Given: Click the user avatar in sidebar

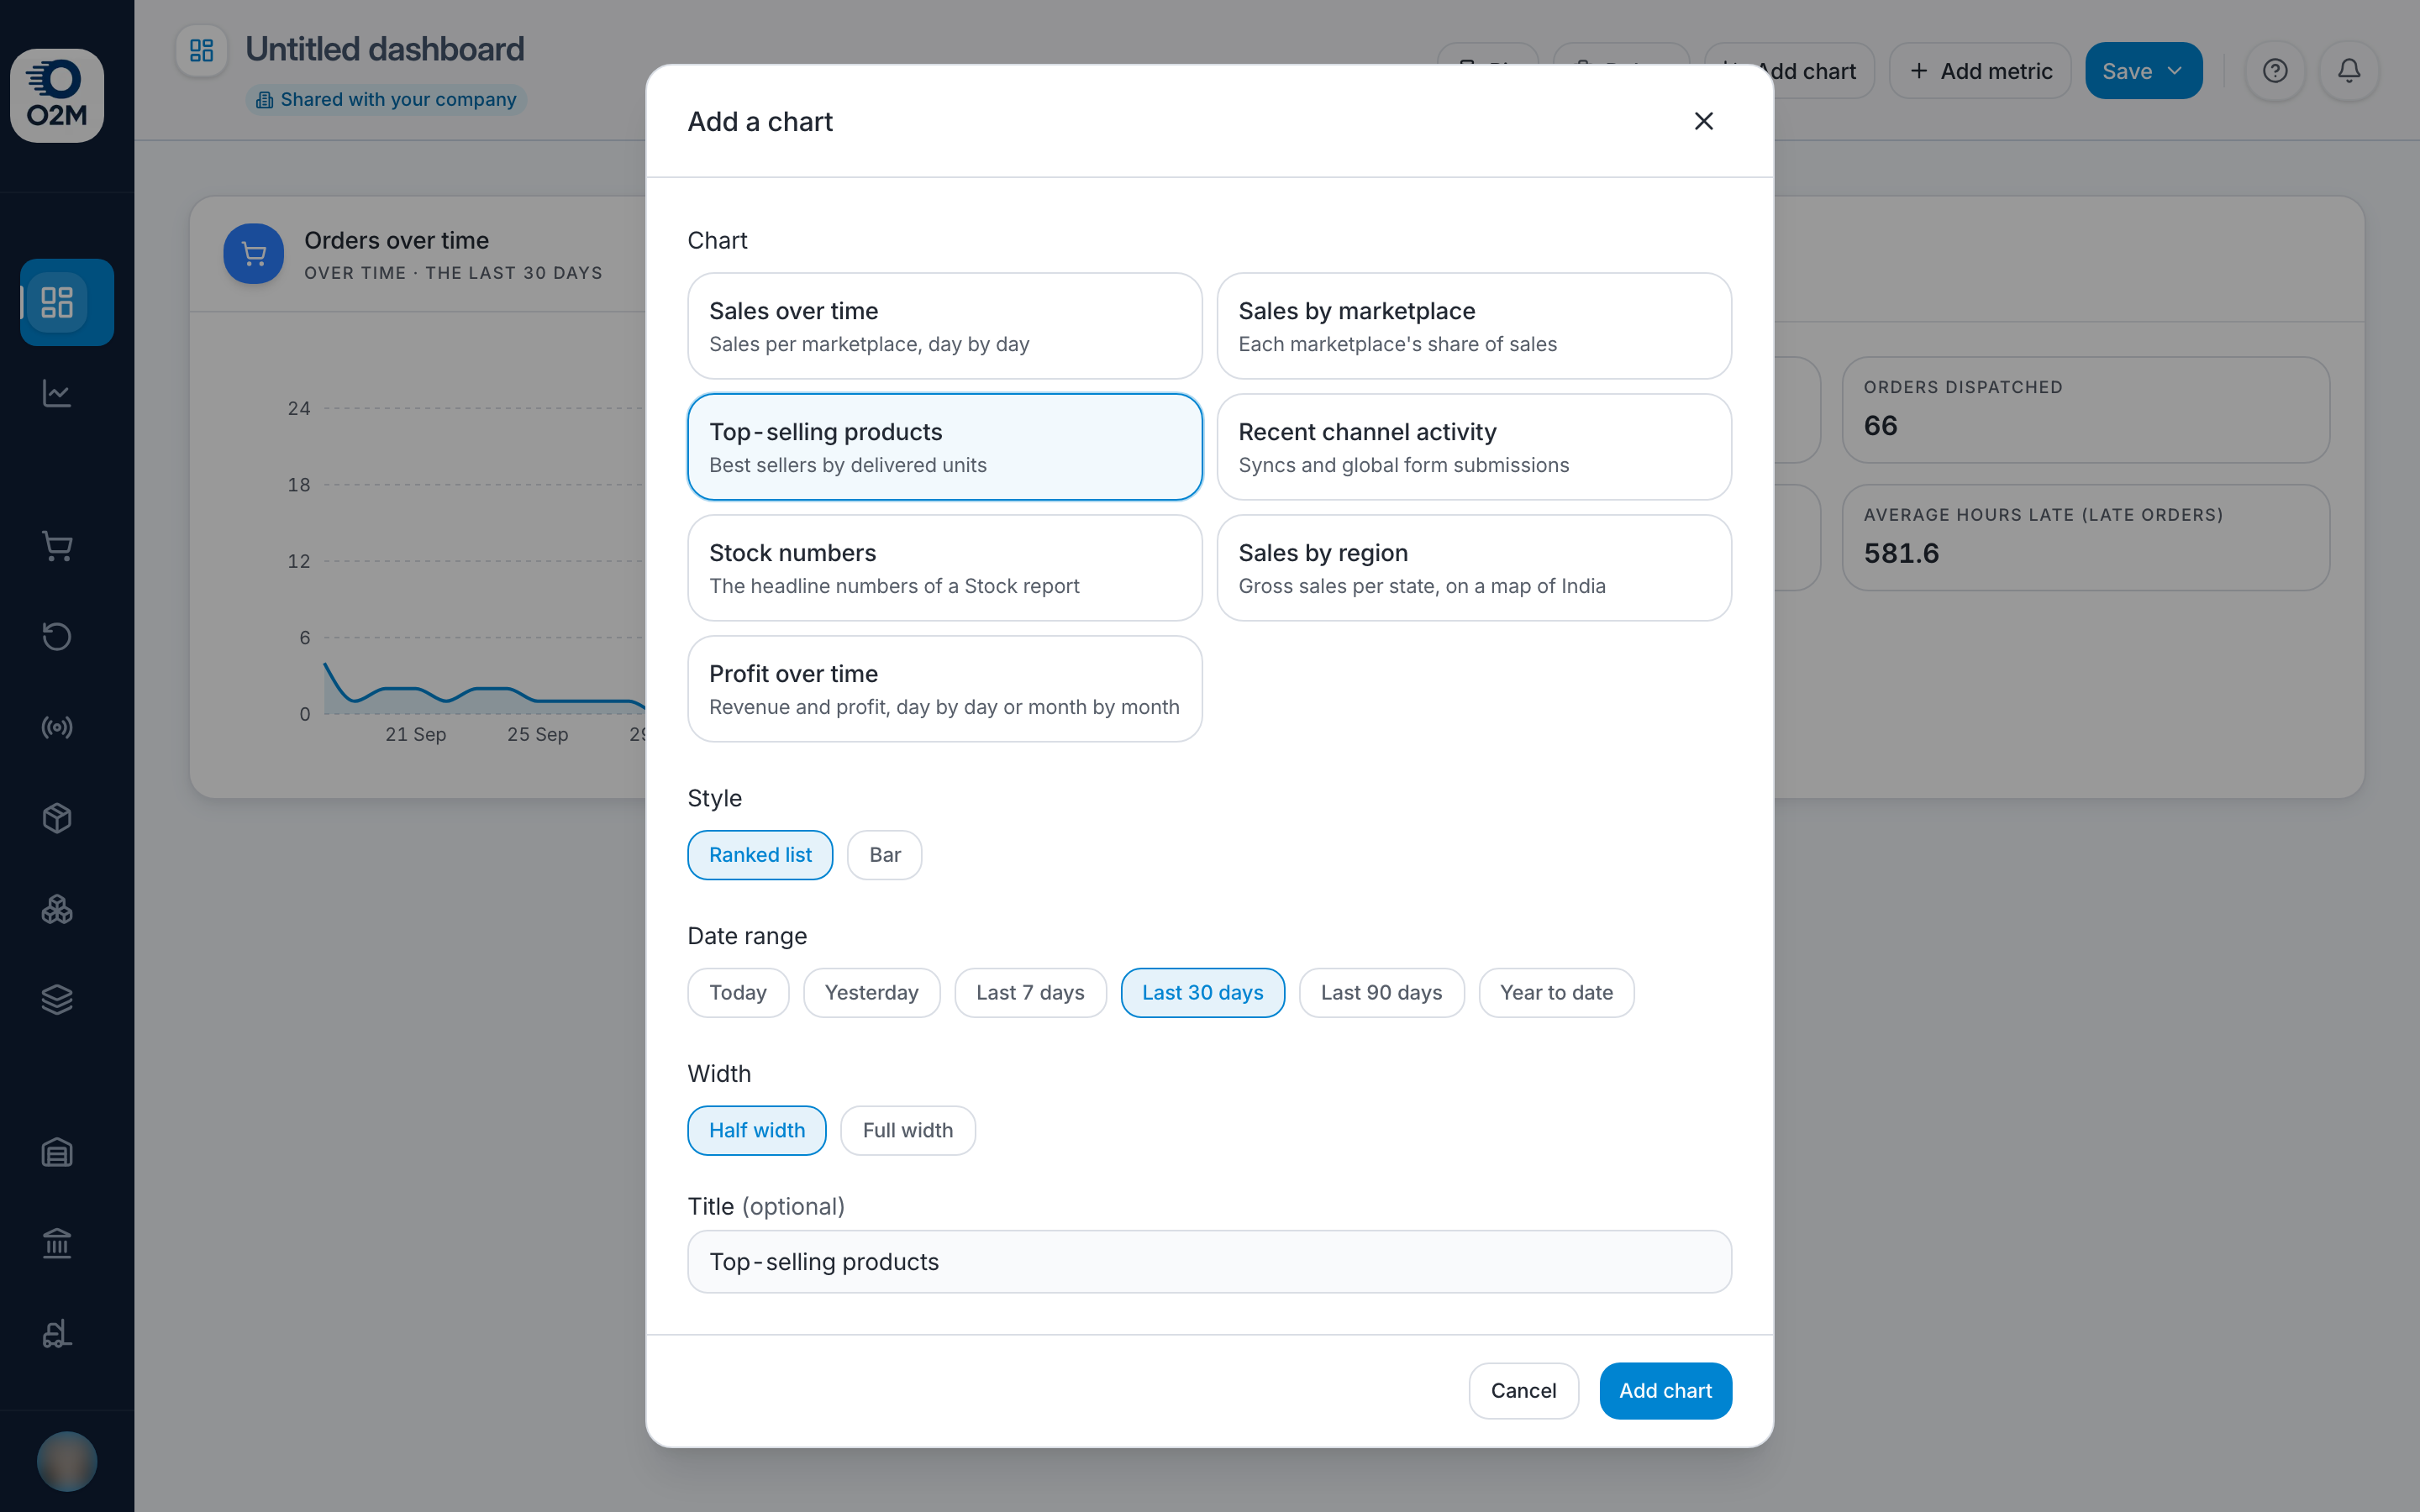Looking at the screenshot, I should [x=67, y=1461].
